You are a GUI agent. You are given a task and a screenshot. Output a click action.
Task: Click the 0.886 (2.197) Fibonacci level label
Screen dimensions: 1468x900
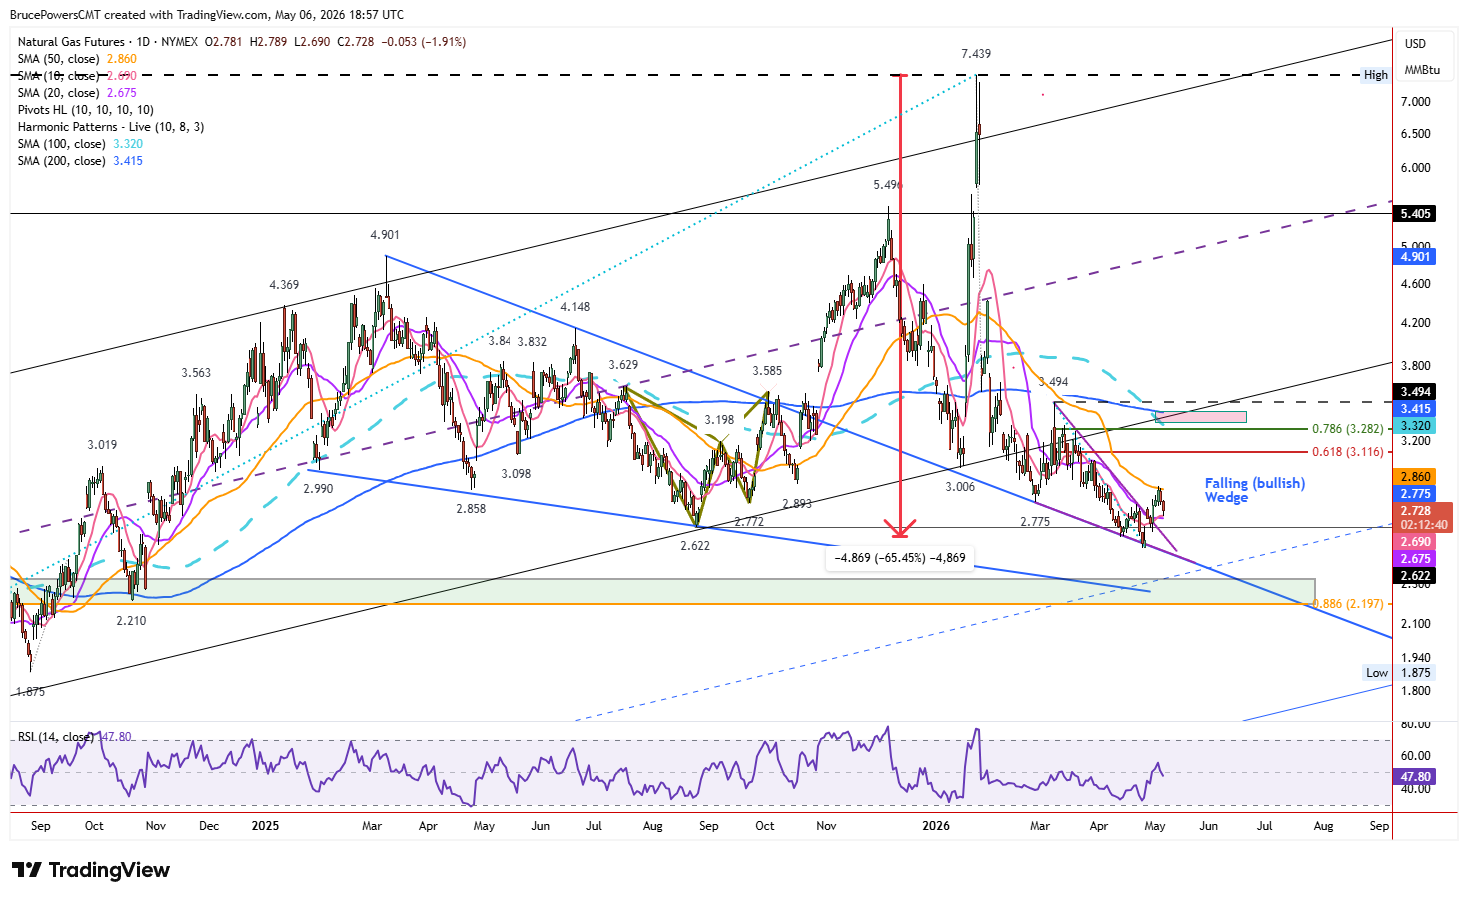point(1348,604)
